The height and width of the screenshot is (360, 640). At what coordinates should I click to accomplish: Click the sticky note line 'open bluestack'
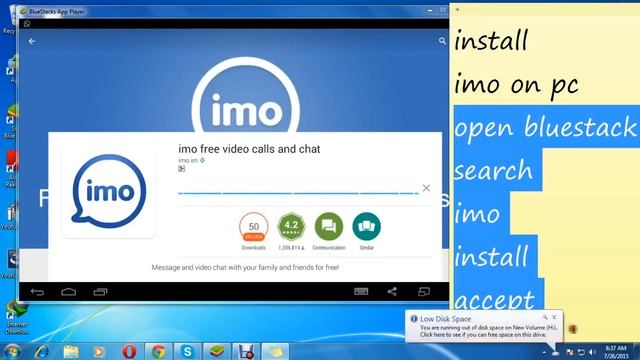coord(545,127)
